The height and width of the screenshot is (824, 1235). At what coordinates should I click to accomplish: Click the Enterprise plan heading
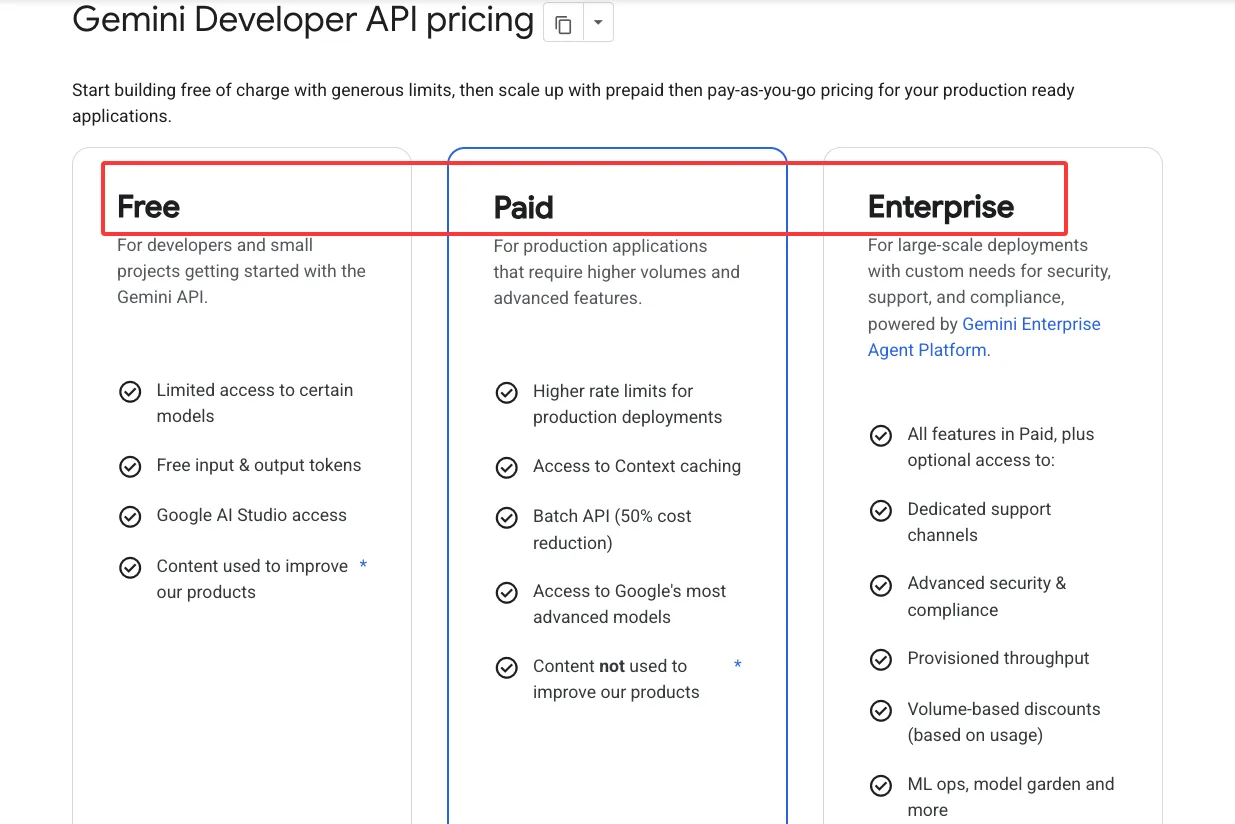point(941,206)
